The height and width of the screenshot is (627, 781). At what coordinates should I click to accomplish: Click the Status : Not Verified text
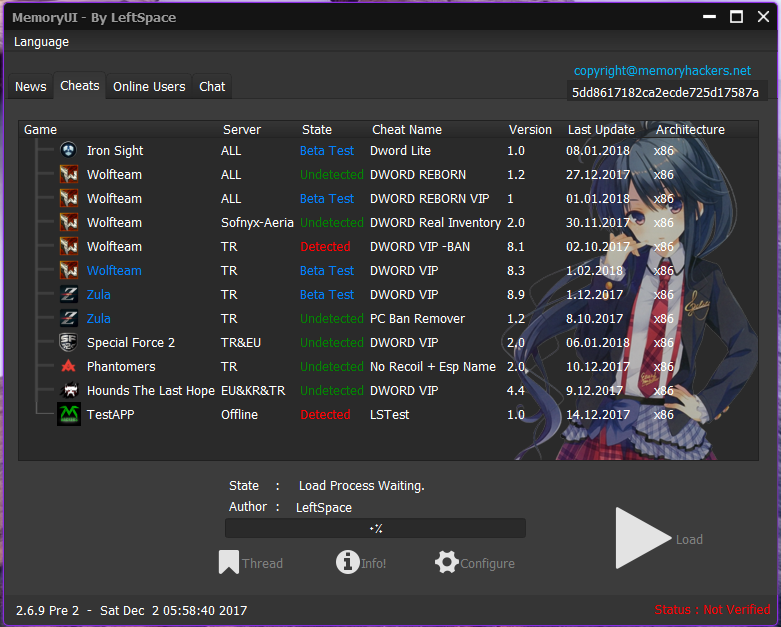coord(712,610)
